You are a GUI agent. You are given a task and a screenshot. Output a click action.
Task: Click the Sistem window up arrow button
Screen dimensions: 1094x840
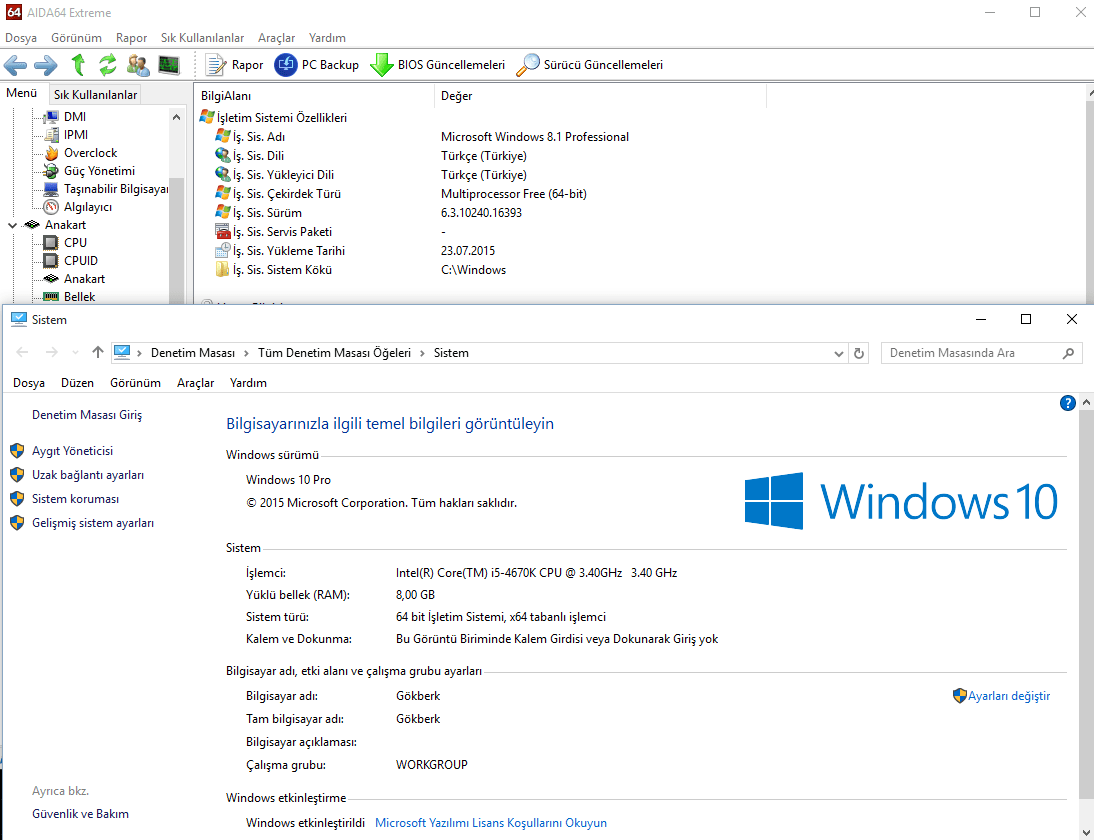point(98,352)
